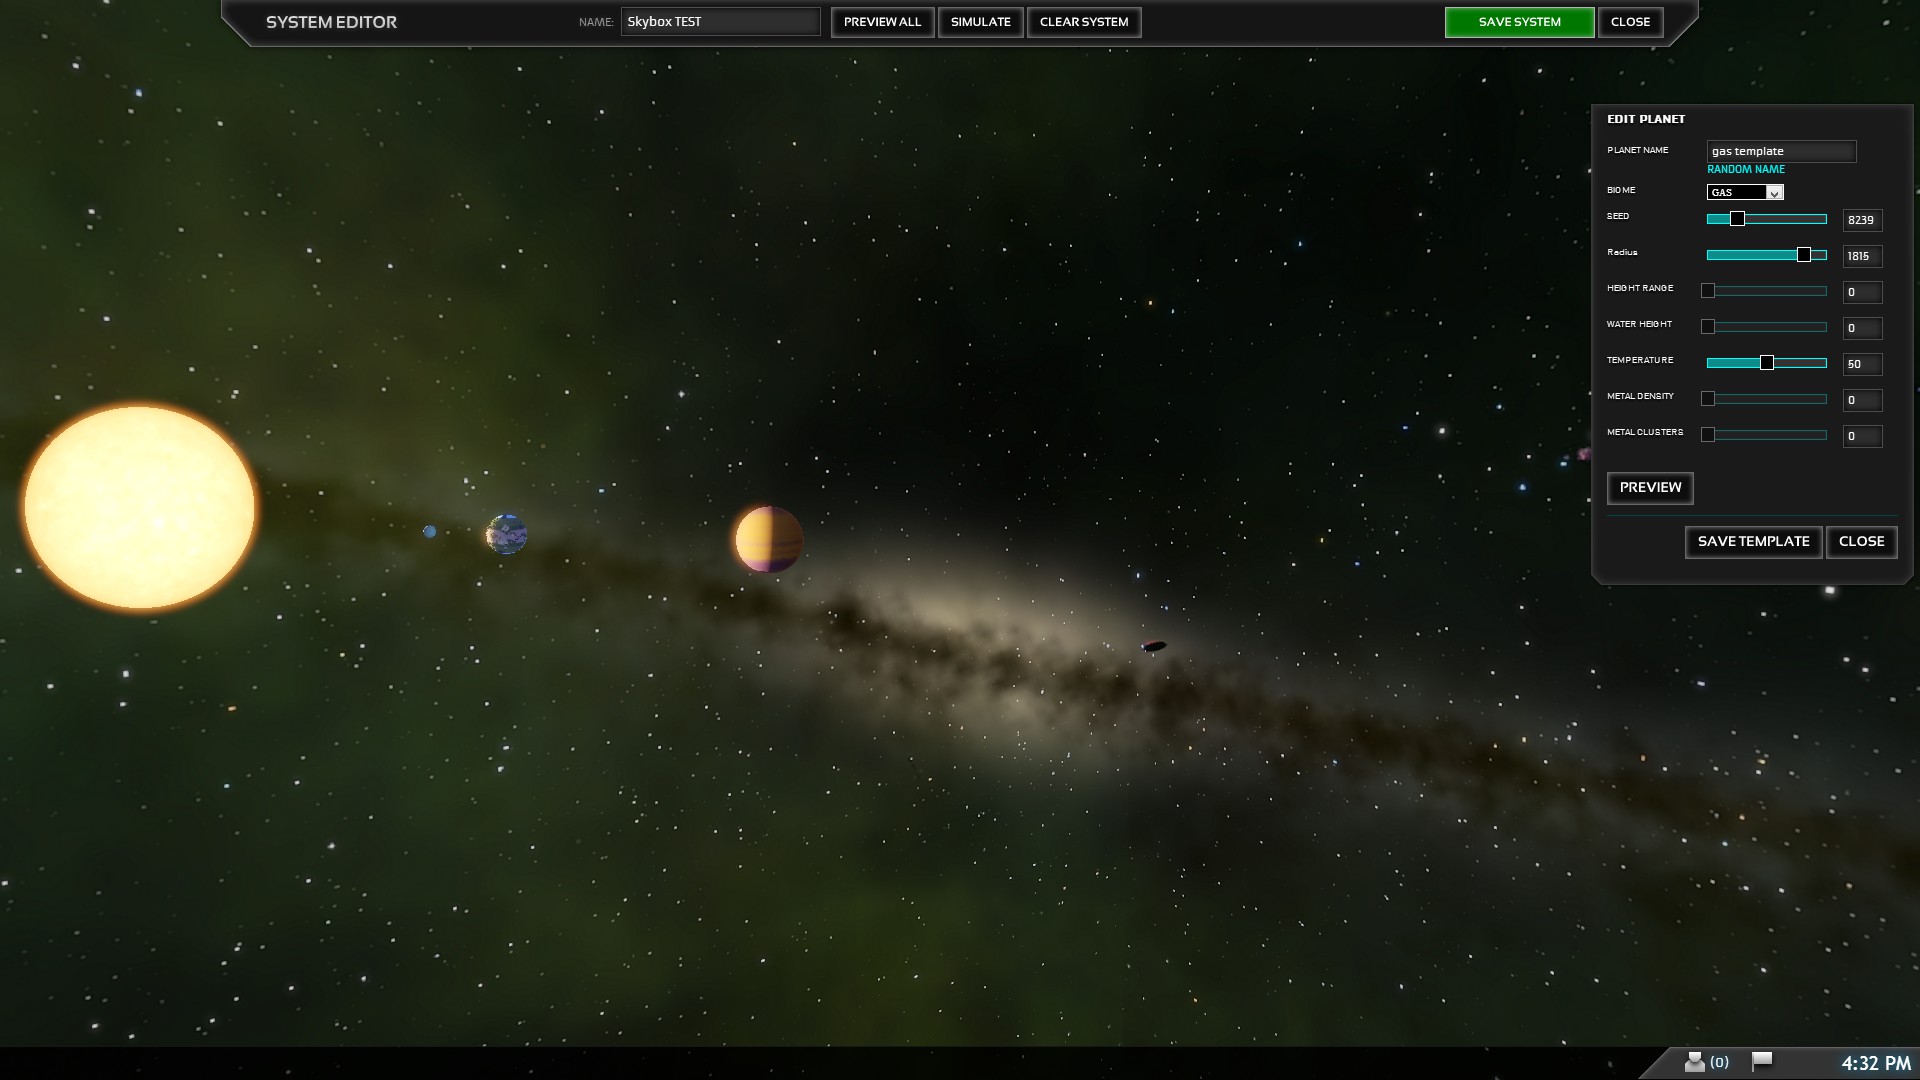Edit the Height Range value field

1862,292
